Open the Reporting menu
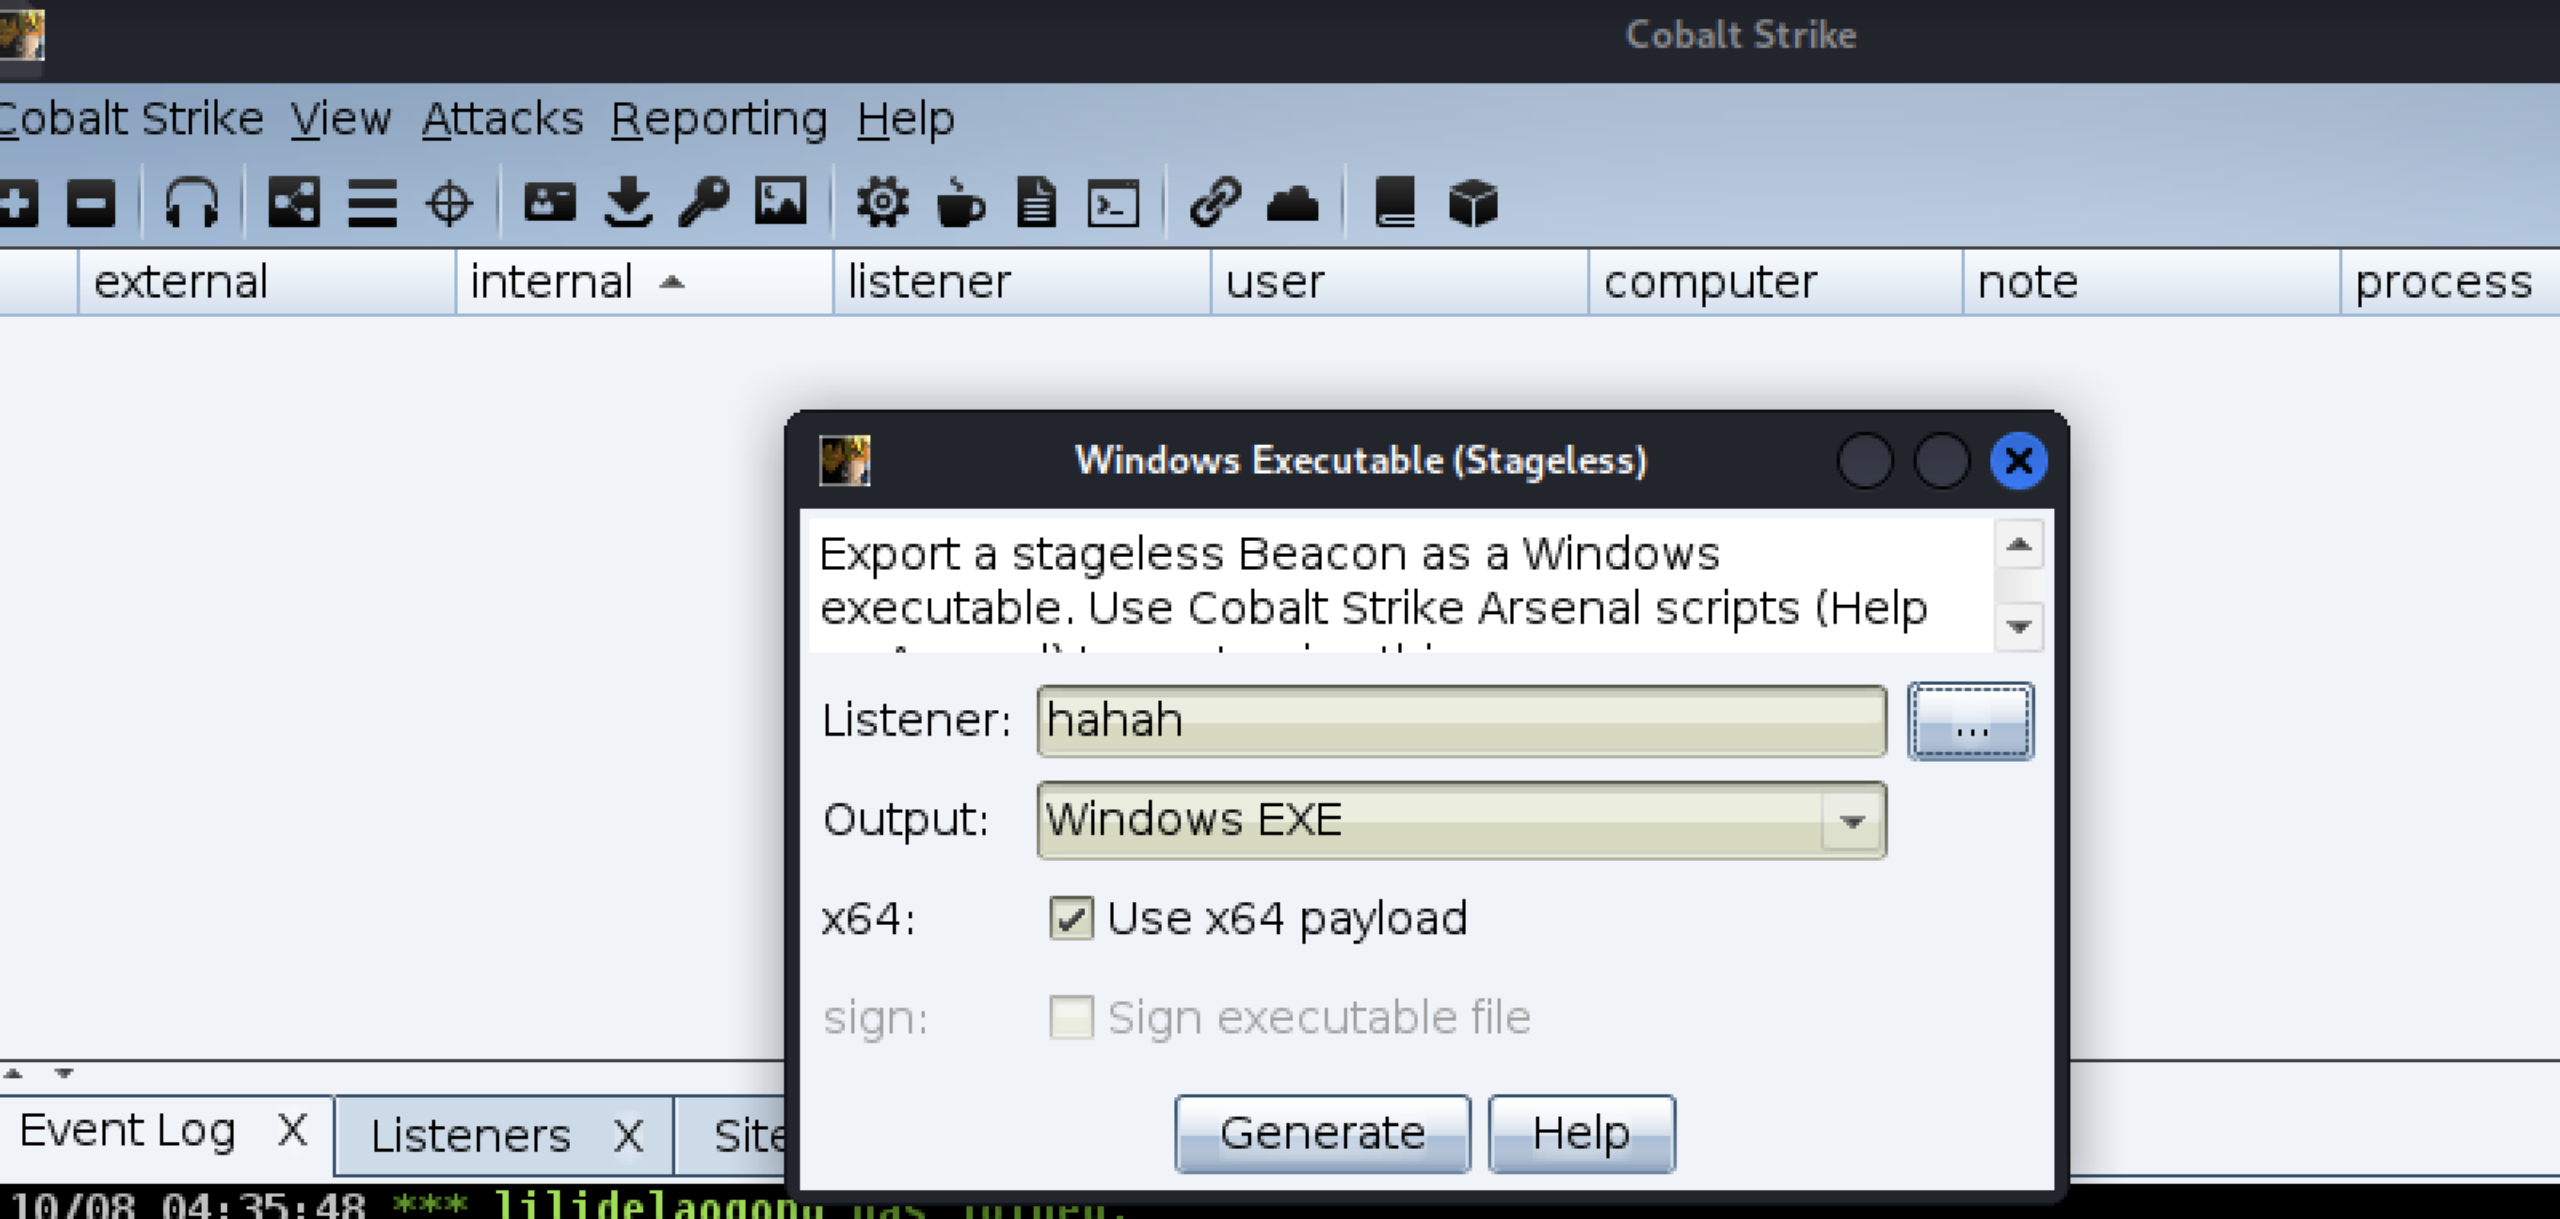Viewport: 2560px width, 1219px height. coord(719,120)
